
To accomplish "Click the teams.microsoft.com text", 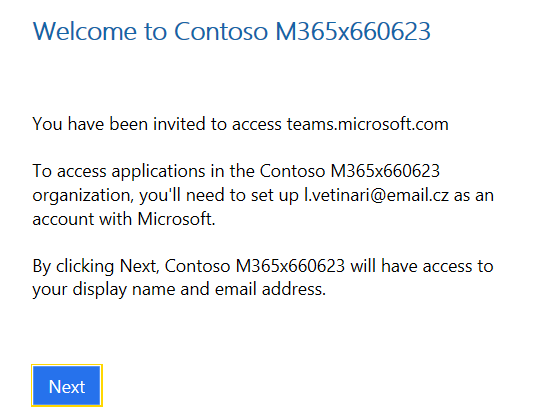I will tap(367, 124).
